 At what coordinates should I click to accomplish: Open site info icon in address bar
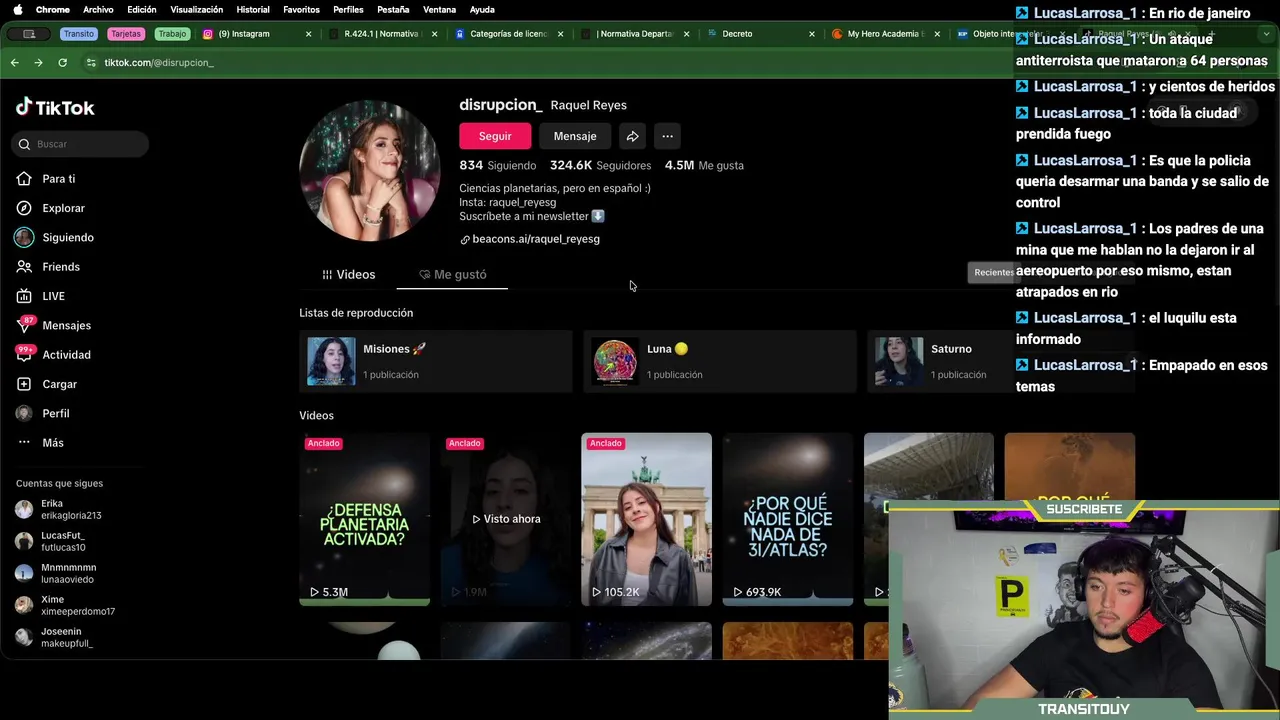click(x=91, y=62)
